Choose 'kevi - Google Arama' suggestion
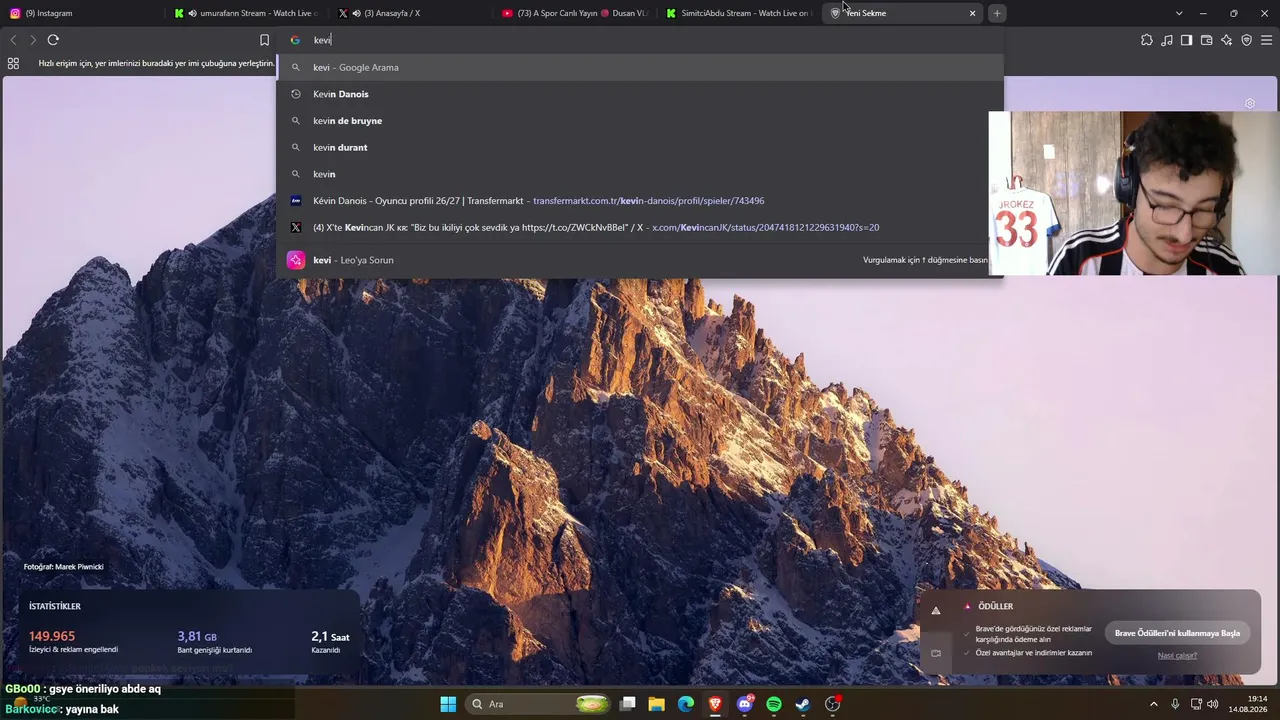 pos(640,67)
